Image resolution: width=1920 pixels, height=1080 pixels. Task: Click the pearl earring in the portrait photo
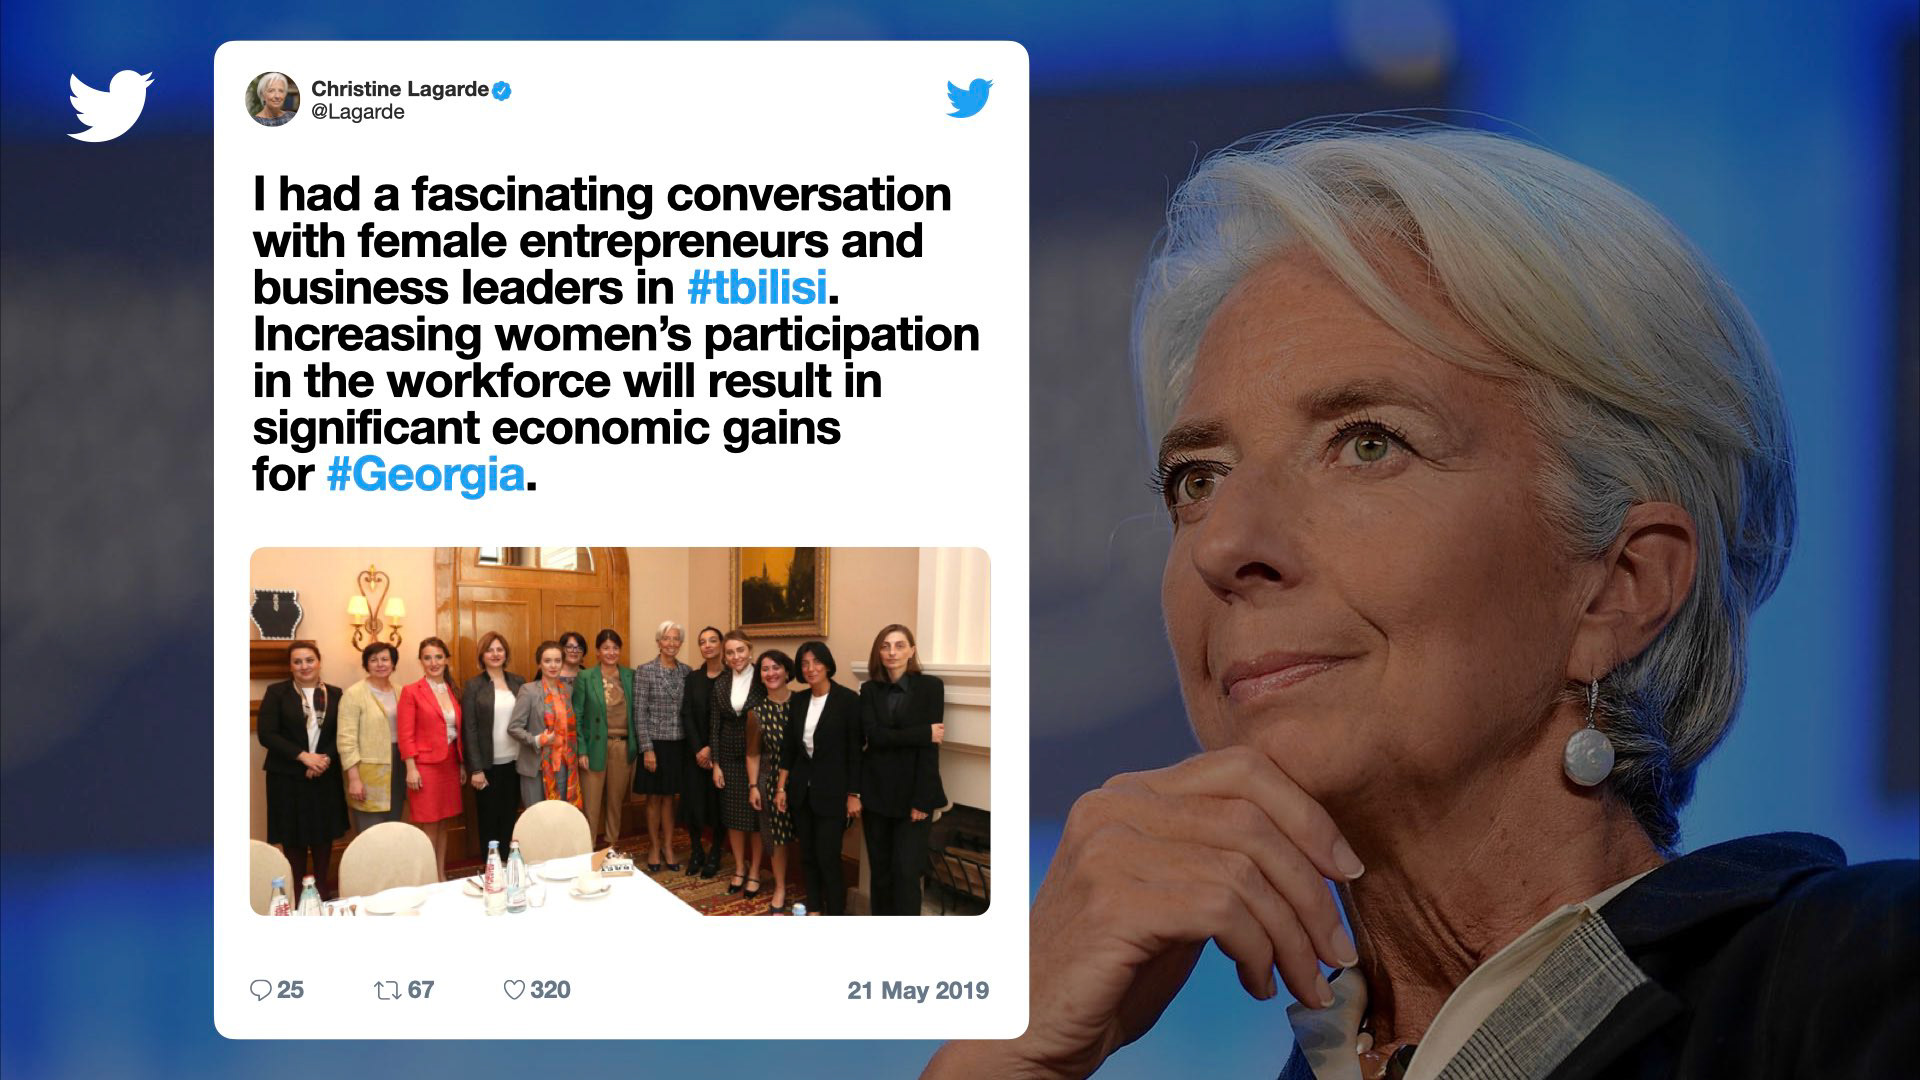[x=1589, y=752]
